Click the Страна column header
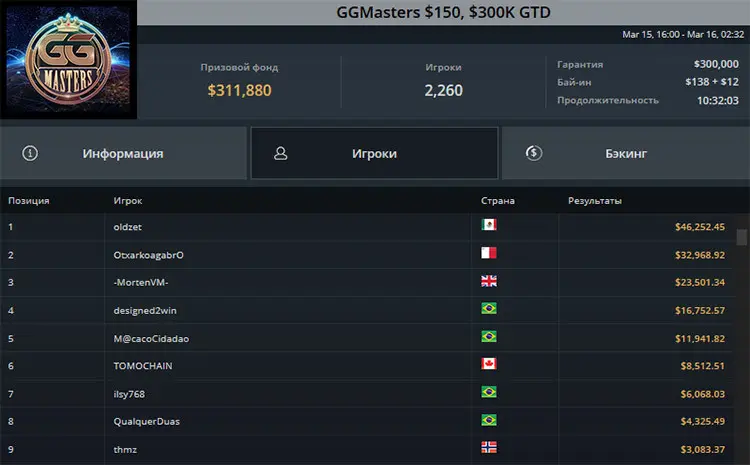This screenshot has width=750, height=465. point(498,200)
